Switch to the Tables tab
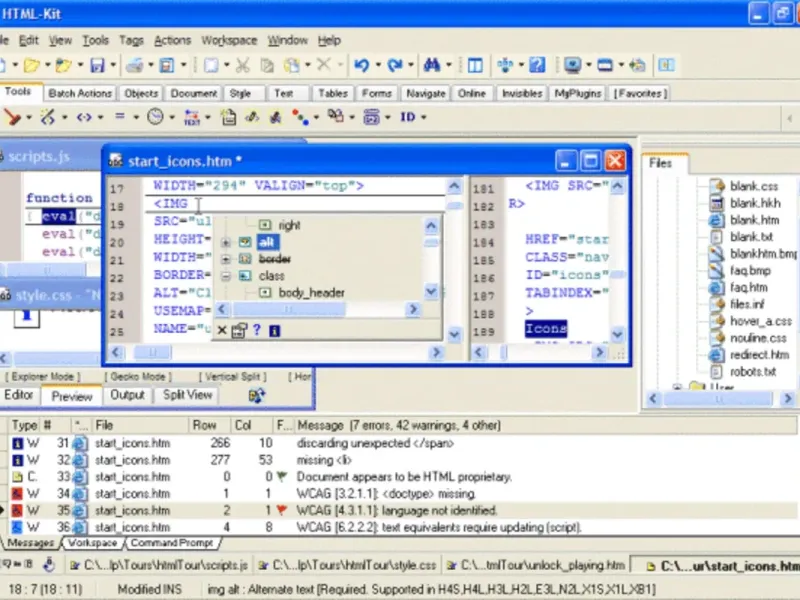 point(333,93)
